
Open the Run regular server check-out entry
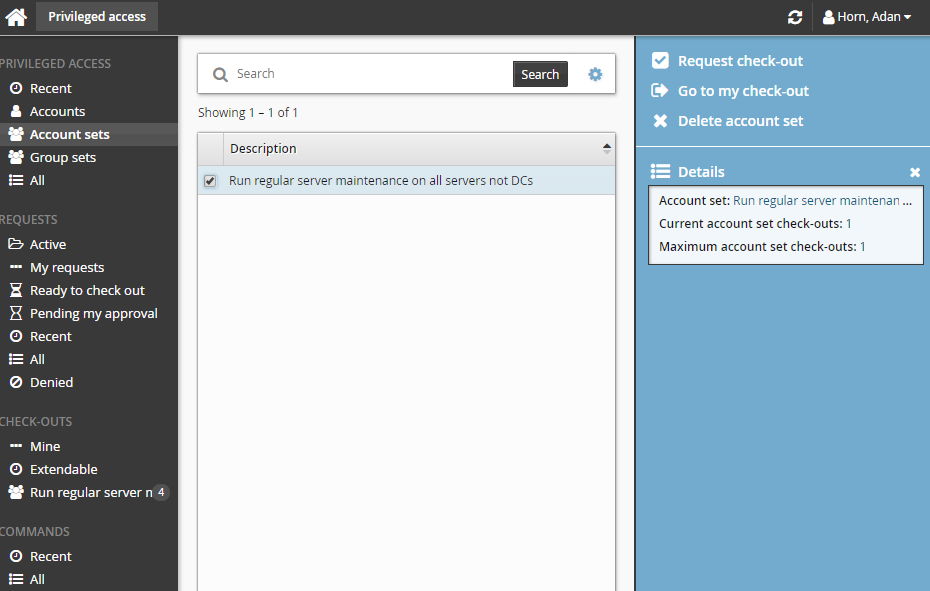pos(90,492)
